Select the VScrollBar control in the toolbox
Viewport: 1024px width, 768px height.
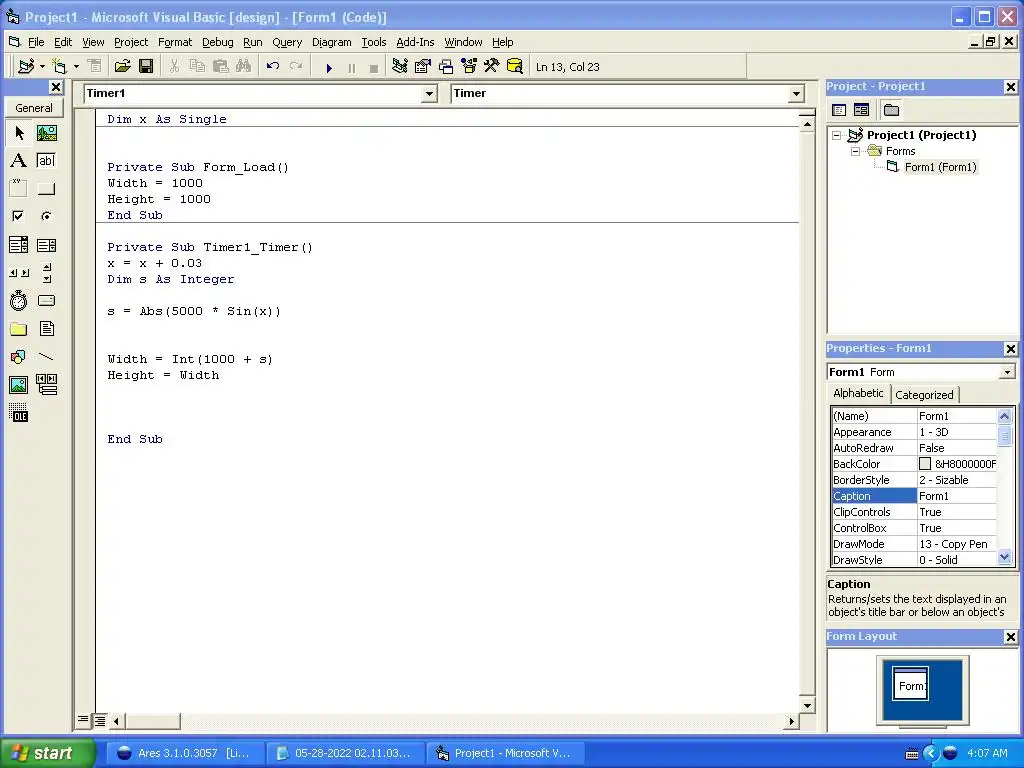coord(46,273)
